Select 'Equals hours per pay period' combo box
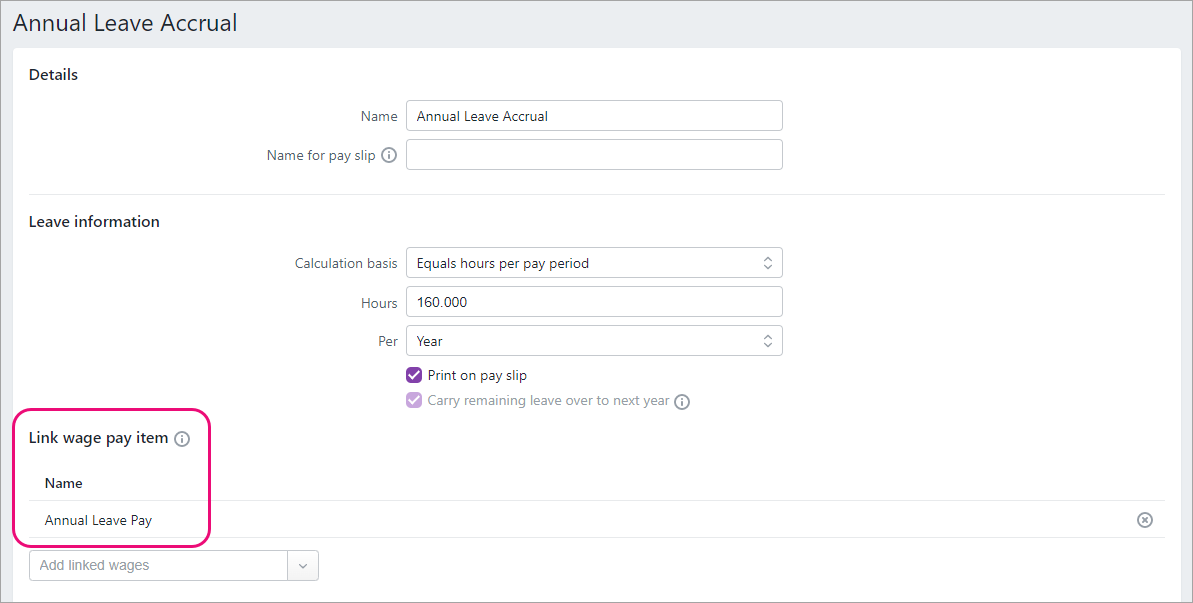 [x=594, y=262]
